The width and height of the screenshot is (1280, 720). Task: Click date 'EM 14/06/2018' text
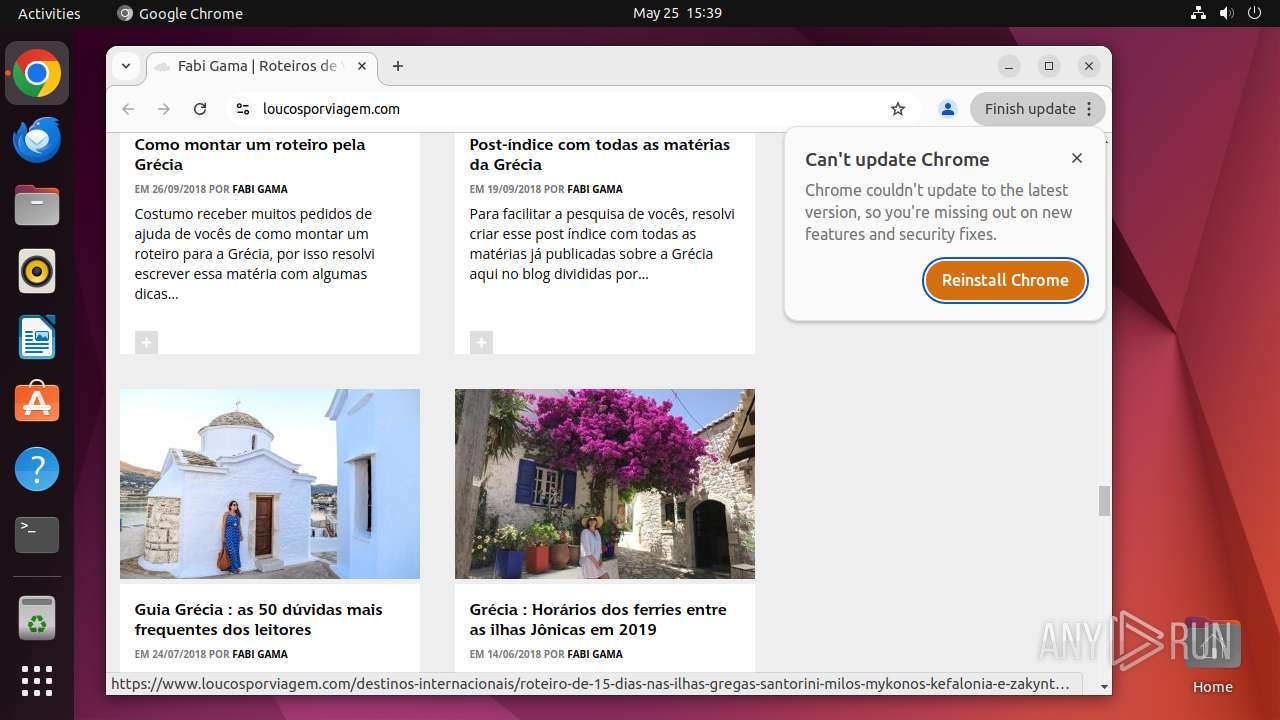point(505,654)
